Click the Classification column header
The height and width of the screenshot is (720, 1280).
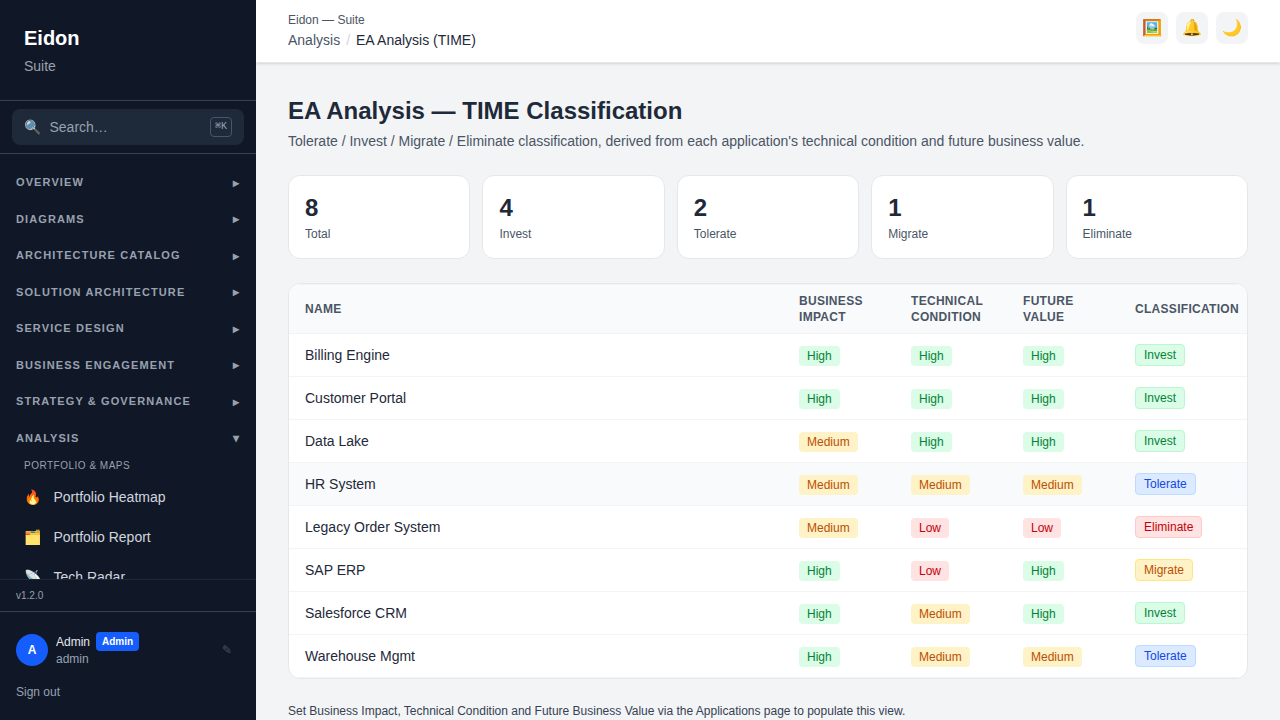[x=1187, y=309]
